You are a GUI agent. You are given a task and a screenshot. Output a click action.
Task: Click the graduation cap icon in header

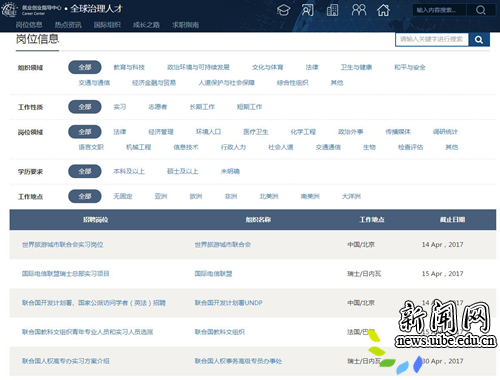[283, 10]
